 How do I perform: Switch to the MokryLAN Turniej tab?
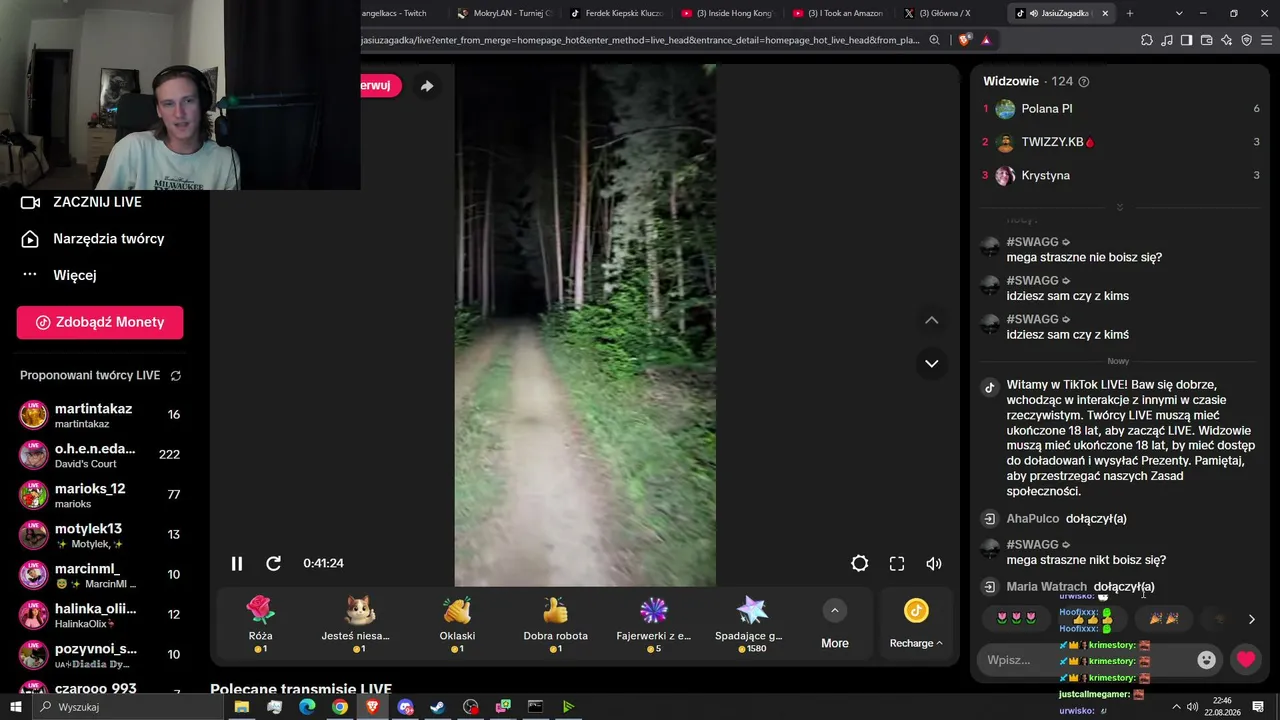pos(503,13)
